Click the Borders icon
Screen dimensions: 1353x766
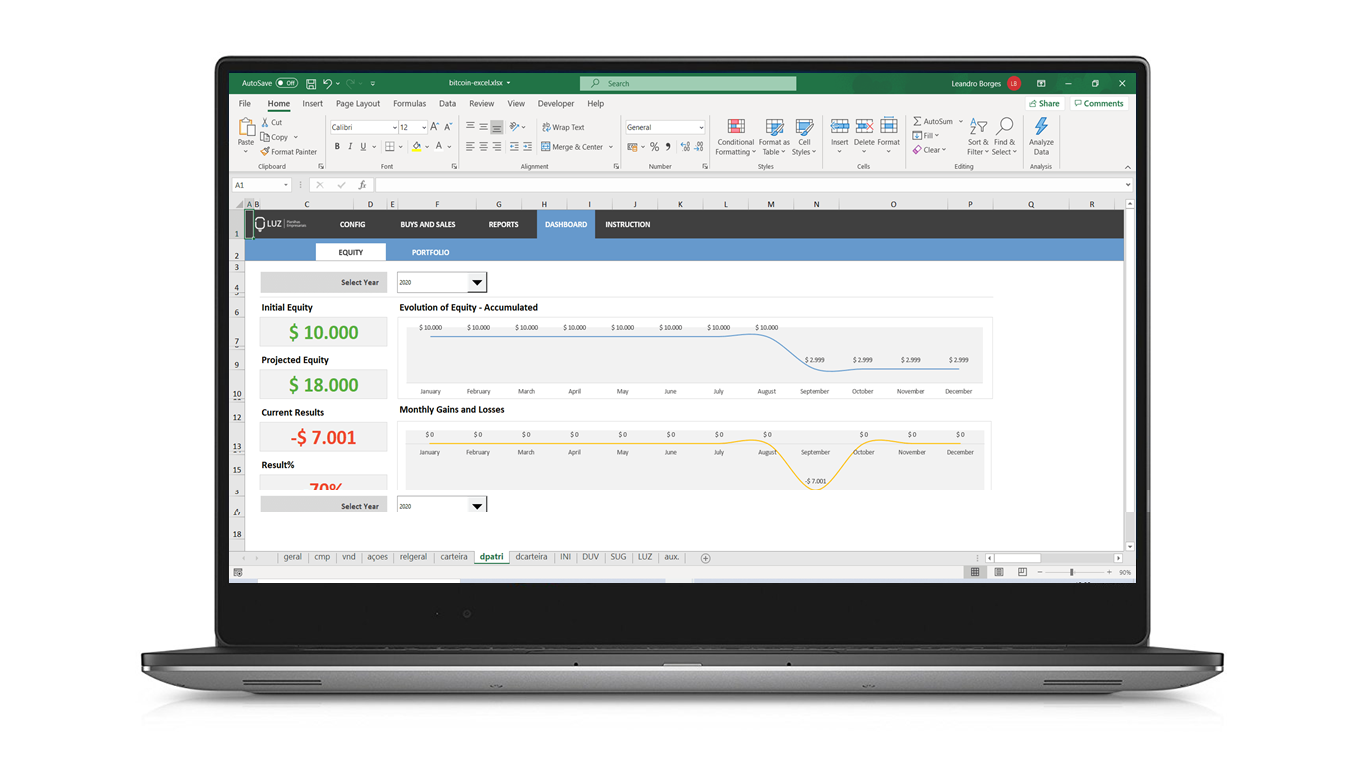click(389, 147)
